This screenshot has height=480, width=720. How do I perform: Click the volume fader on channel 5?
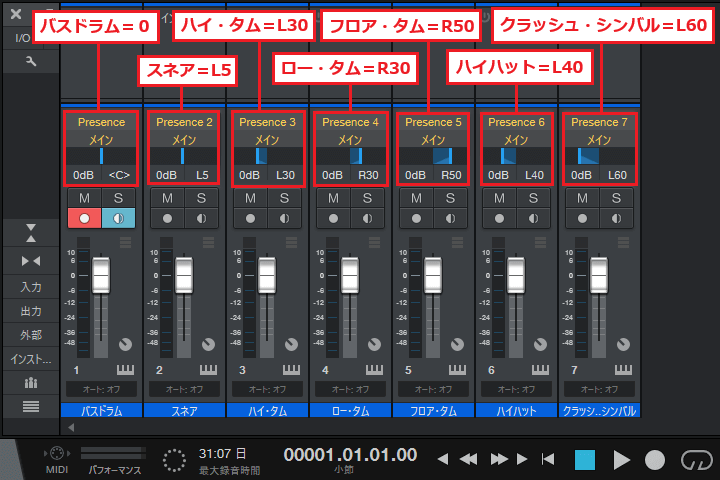(x=433, y=273)
